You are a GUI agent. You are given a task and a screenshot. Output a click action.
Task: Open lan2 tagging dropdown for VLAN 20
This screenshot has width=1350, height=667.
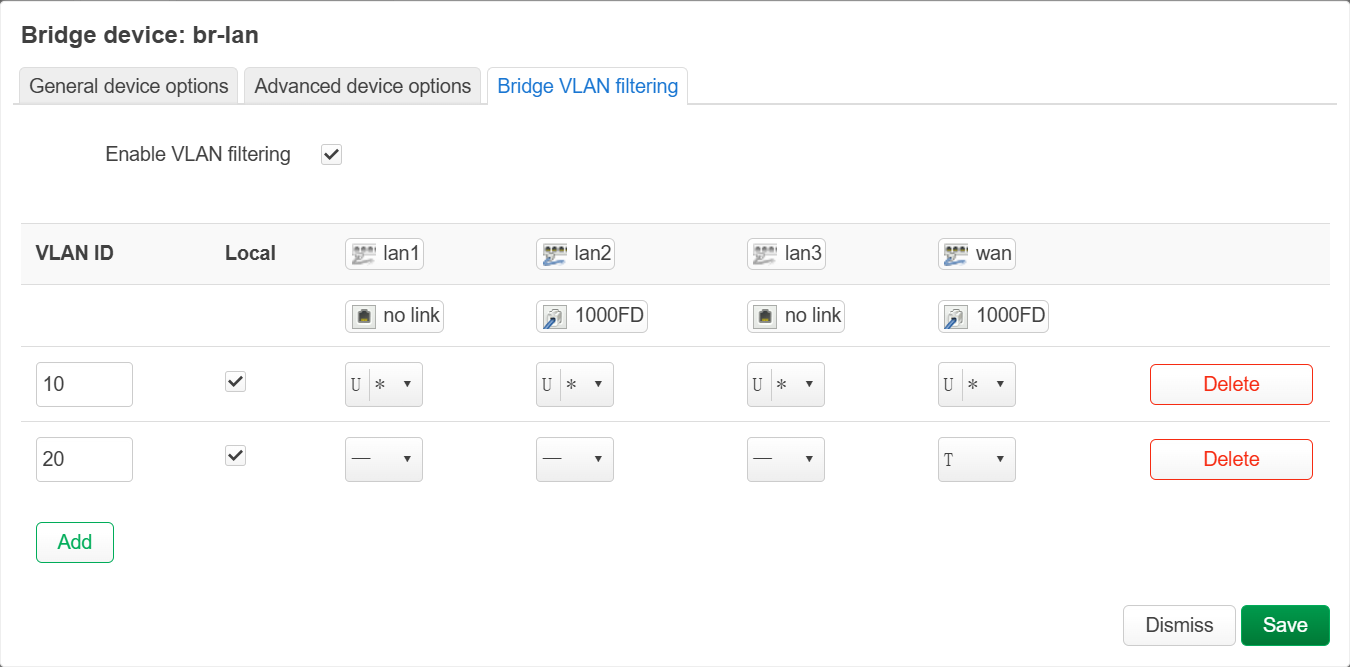pyautogui.click(x=575, y=460)
